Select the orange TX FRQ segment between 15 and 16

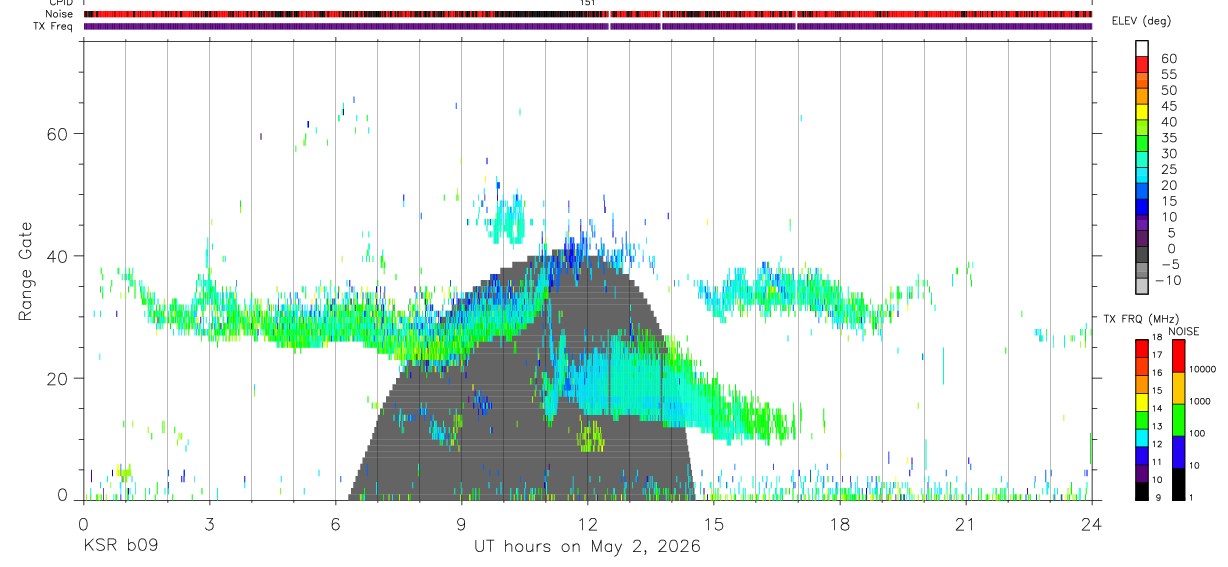point(1142,383)
